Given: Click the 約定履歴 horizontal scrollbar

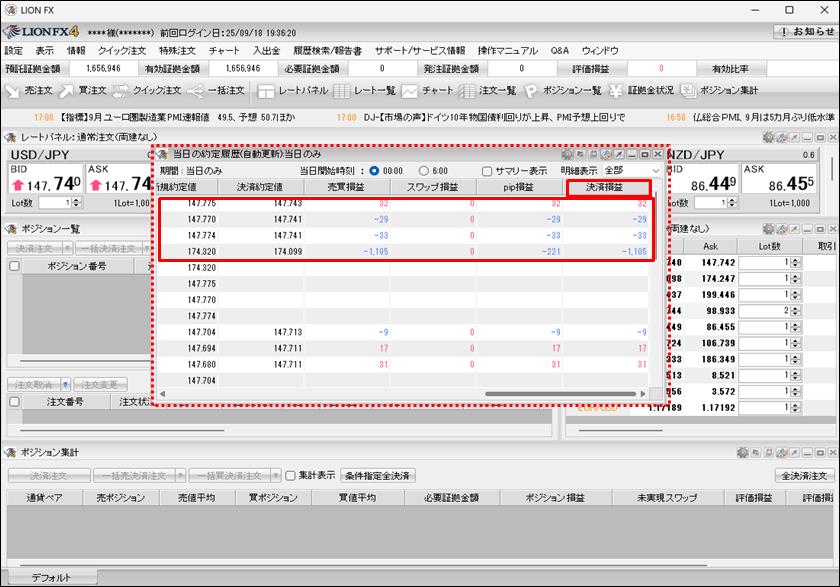Looking at the screenshot, I should point(540,394).
